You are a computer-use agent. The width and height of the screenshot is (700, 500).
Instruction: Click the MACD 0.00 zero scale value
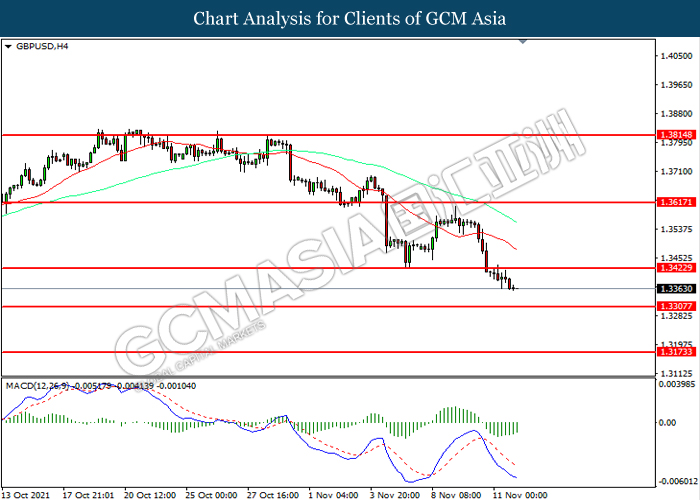(x=667, y=422)
